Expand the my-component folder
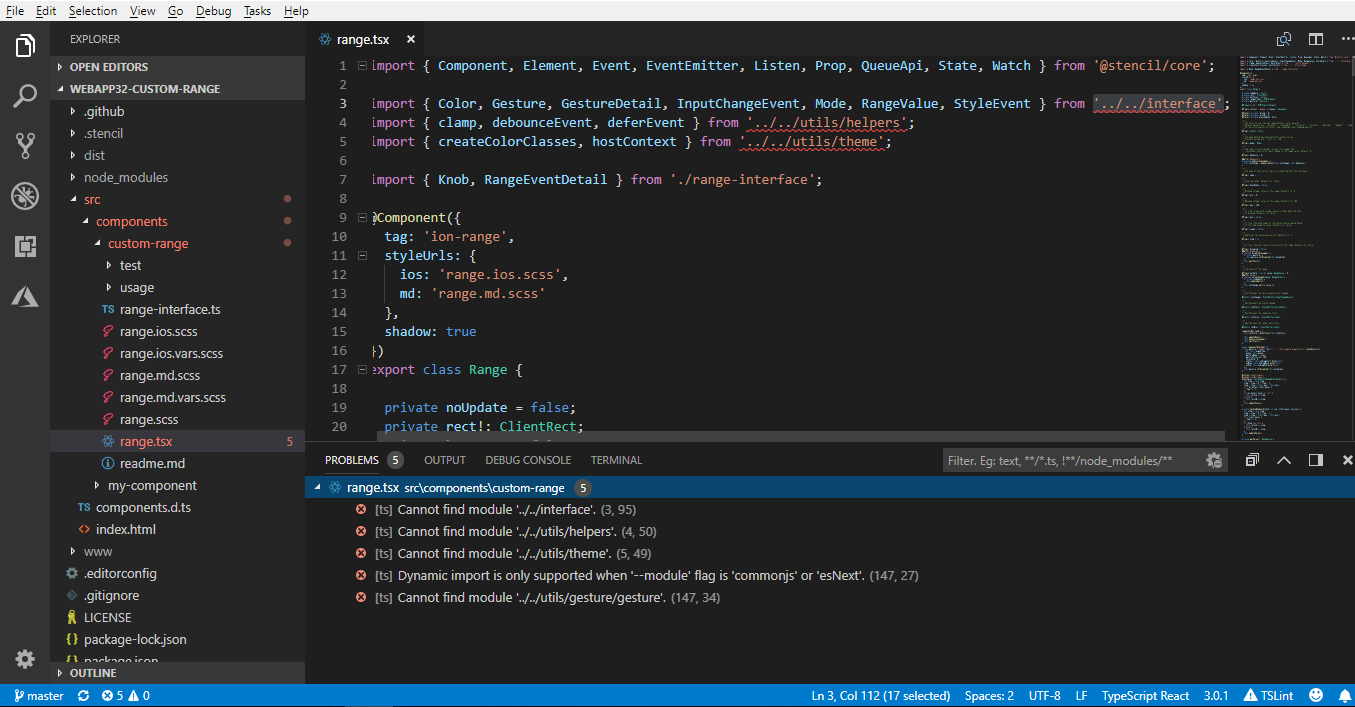This screenshot has width=1355, height=707. [x=97, y=485]
